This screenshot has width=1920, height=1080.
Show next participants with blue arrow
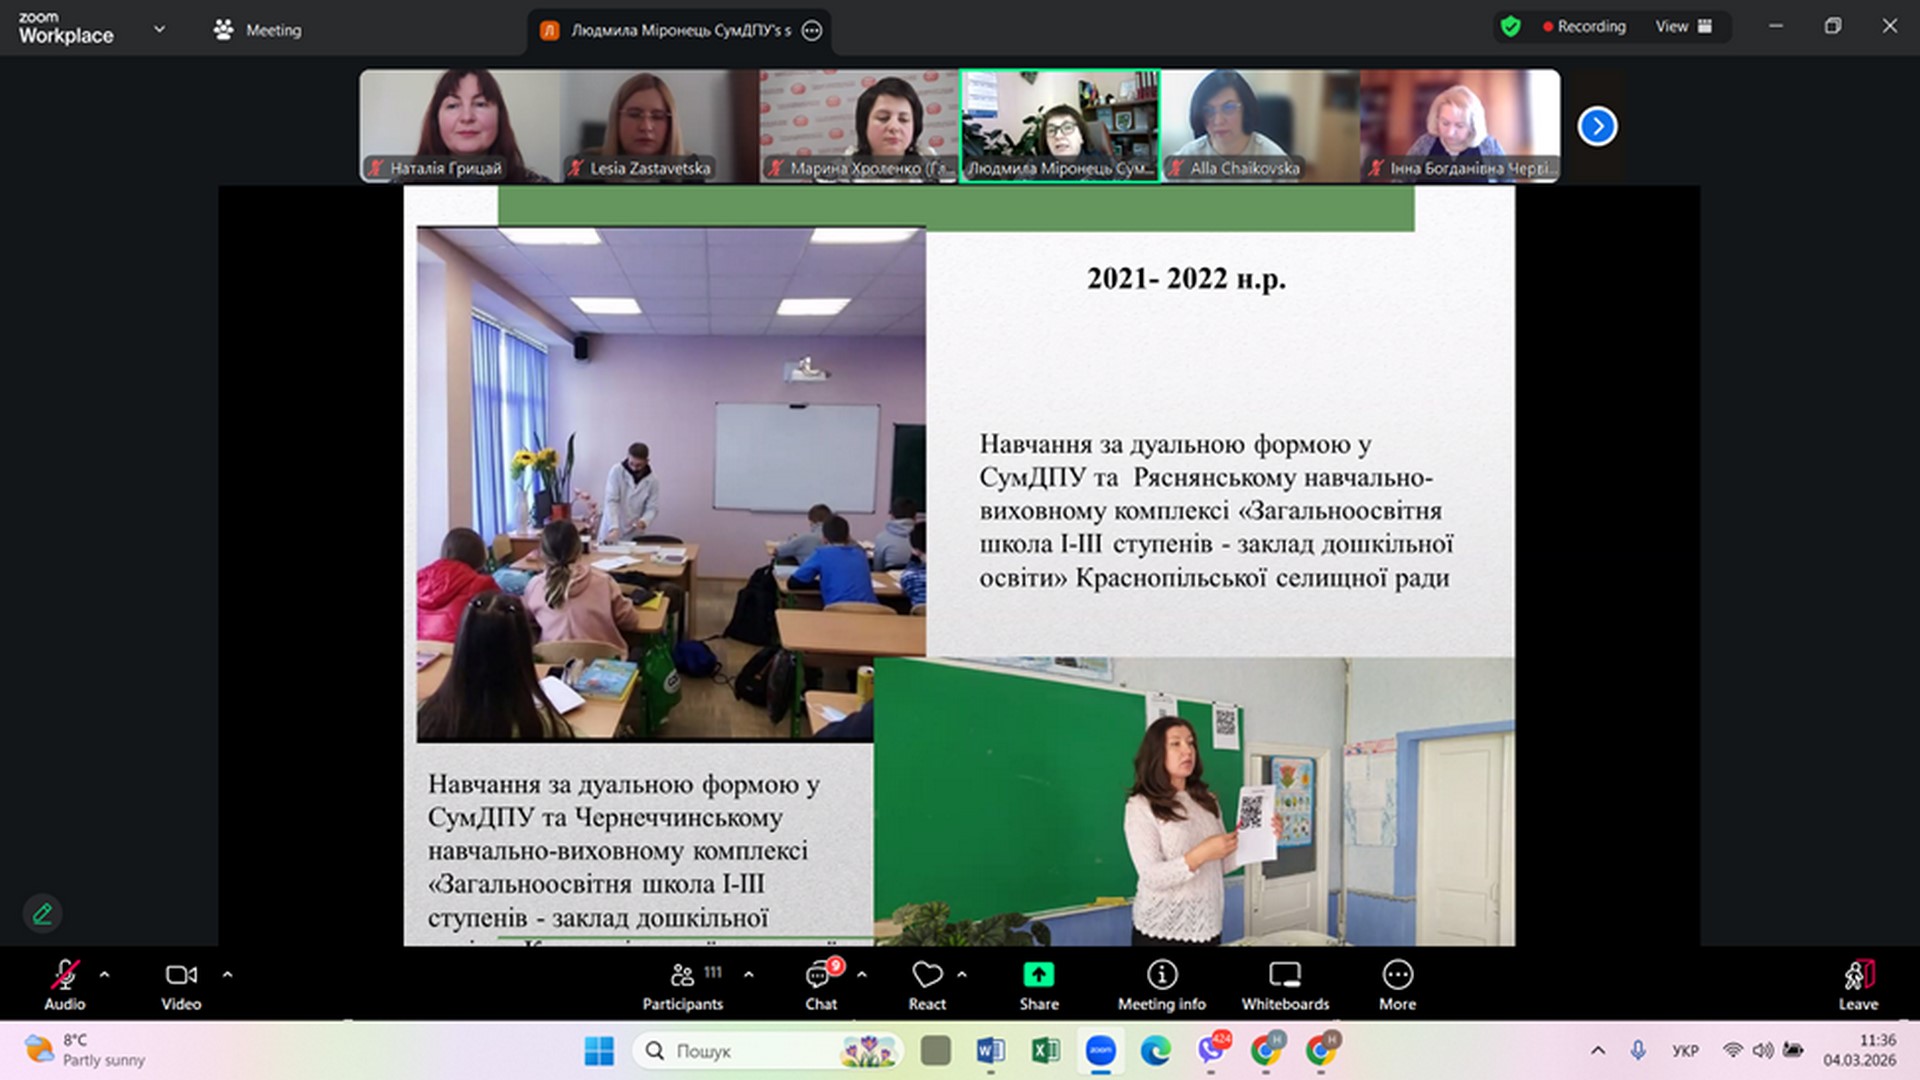click(1597, 126)
